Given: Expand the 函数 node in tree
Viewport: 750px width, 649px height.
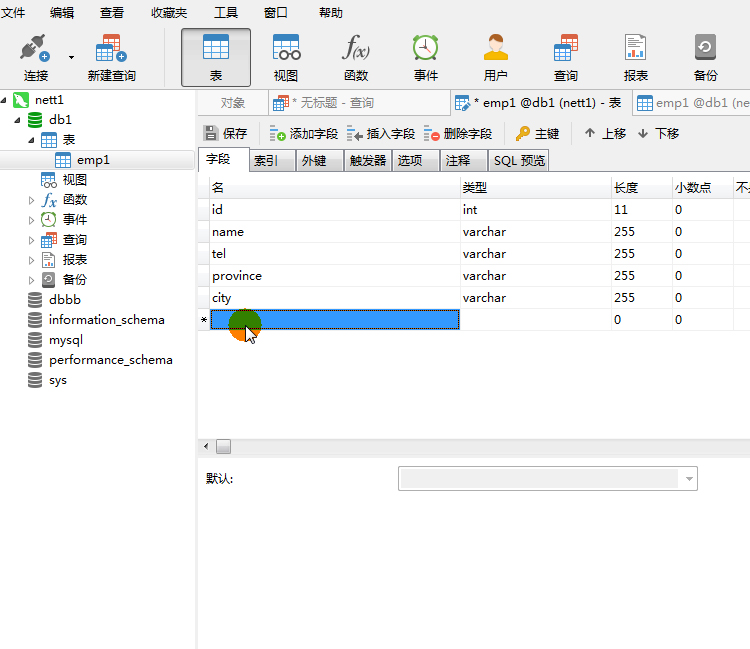Looking at the screenshot, I should pyautogui.click(x=32, y=200).
